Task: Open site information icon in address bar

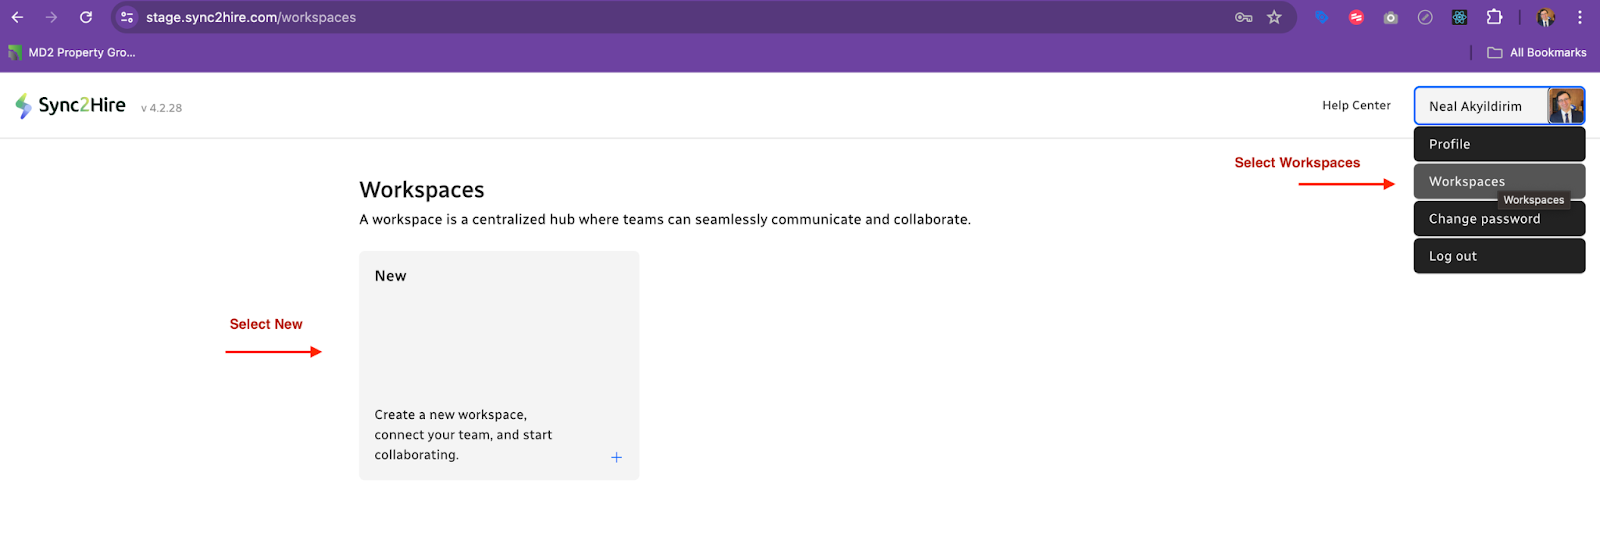Action: click(127, 17)
